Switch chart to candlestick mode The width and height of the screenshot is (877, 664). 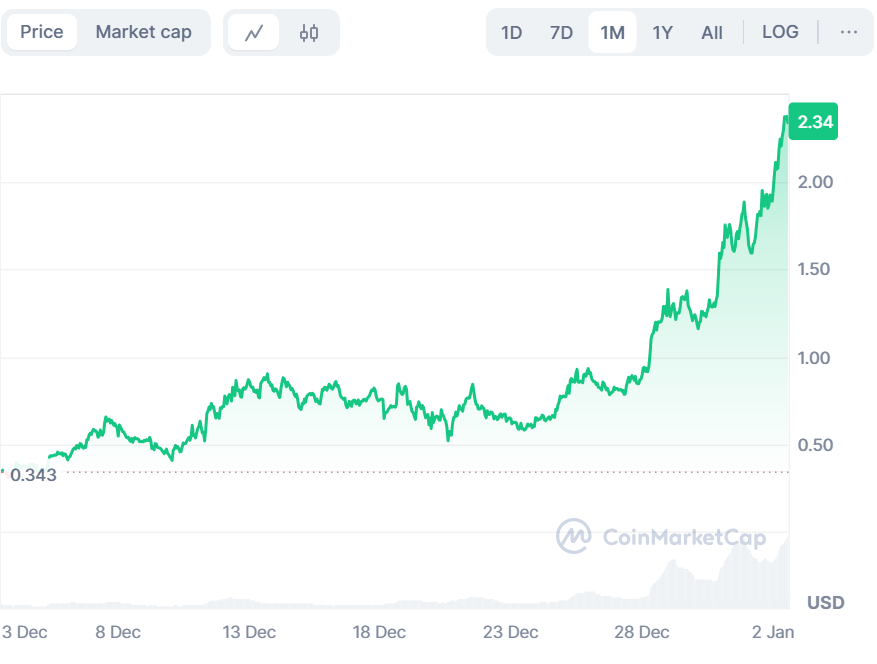[308, 31]
